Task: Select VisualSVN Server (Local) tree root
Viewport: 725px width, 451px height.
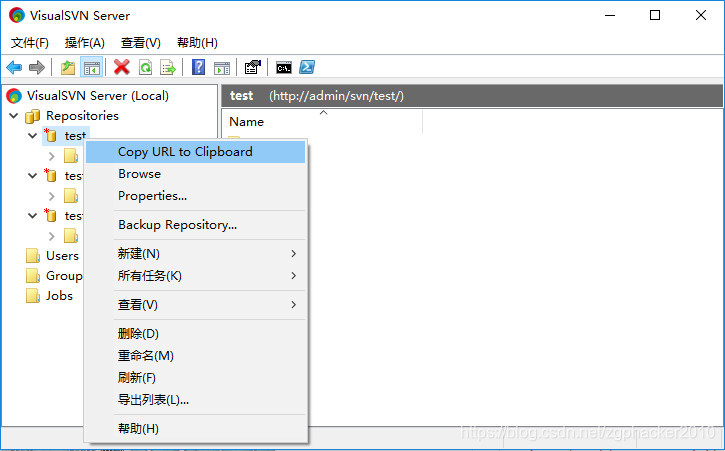Action: [98, 96]
